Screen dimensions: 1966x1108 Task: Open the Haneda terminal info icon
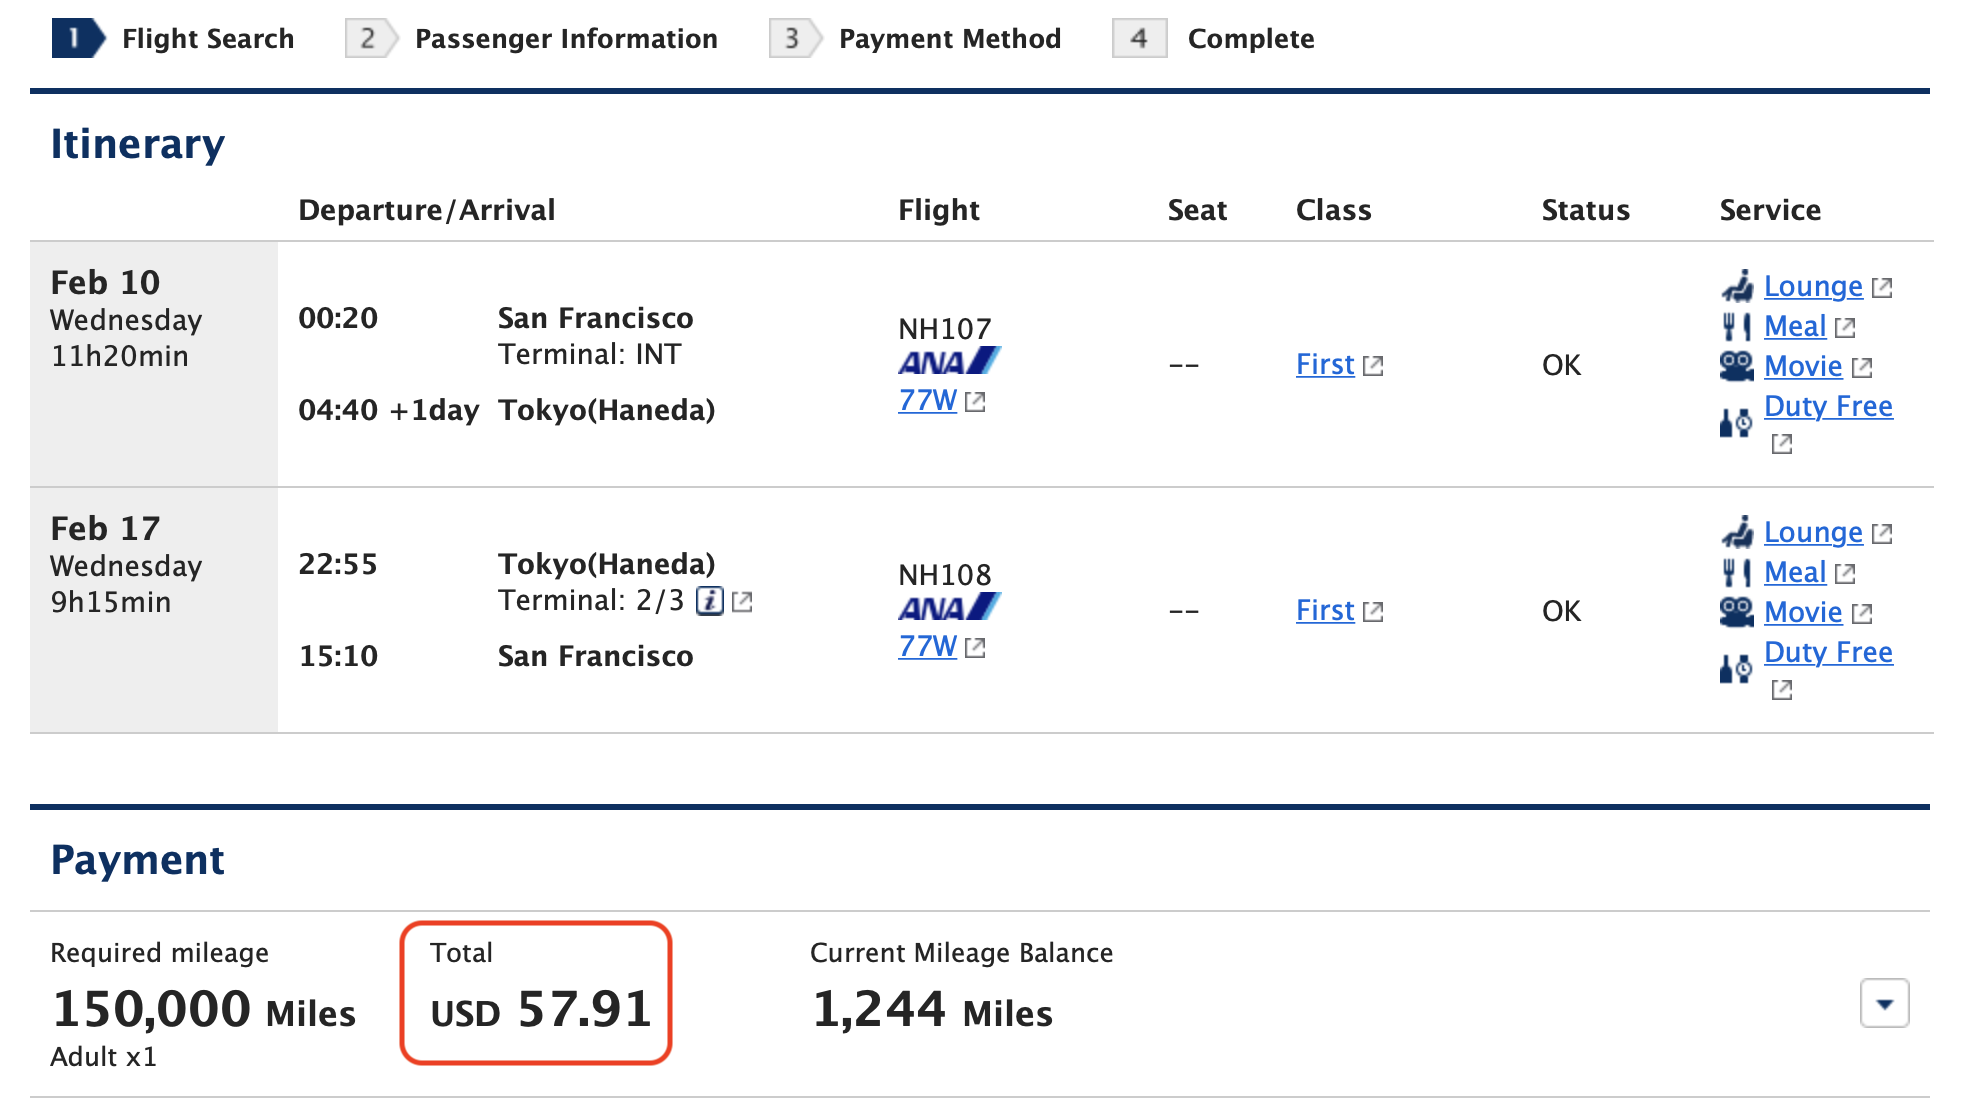(x=710, y=601)
